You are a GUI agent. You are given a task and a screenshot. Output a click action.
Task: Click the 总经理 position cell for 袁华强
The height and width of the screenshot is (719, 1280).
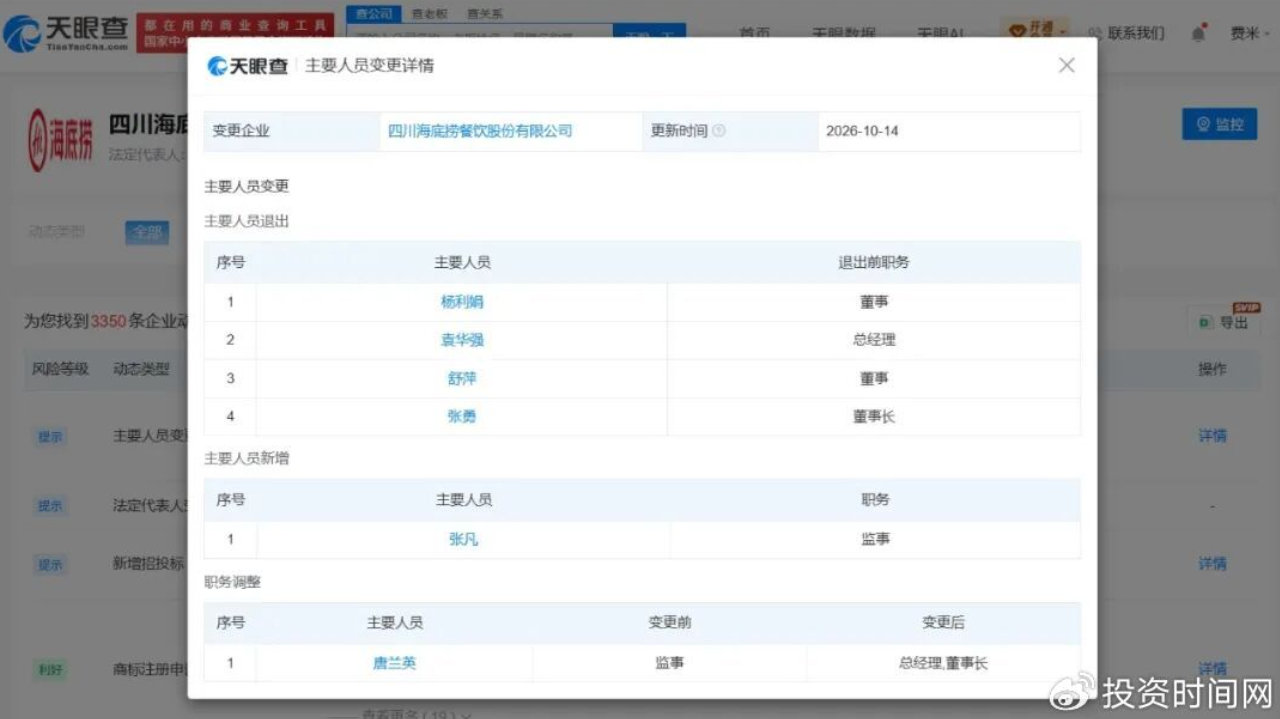[874, 340]
